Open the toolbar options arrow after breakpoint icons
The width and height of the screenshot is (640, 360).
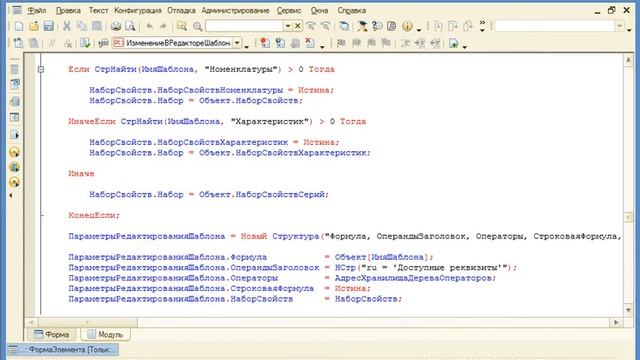pos(322,47)
